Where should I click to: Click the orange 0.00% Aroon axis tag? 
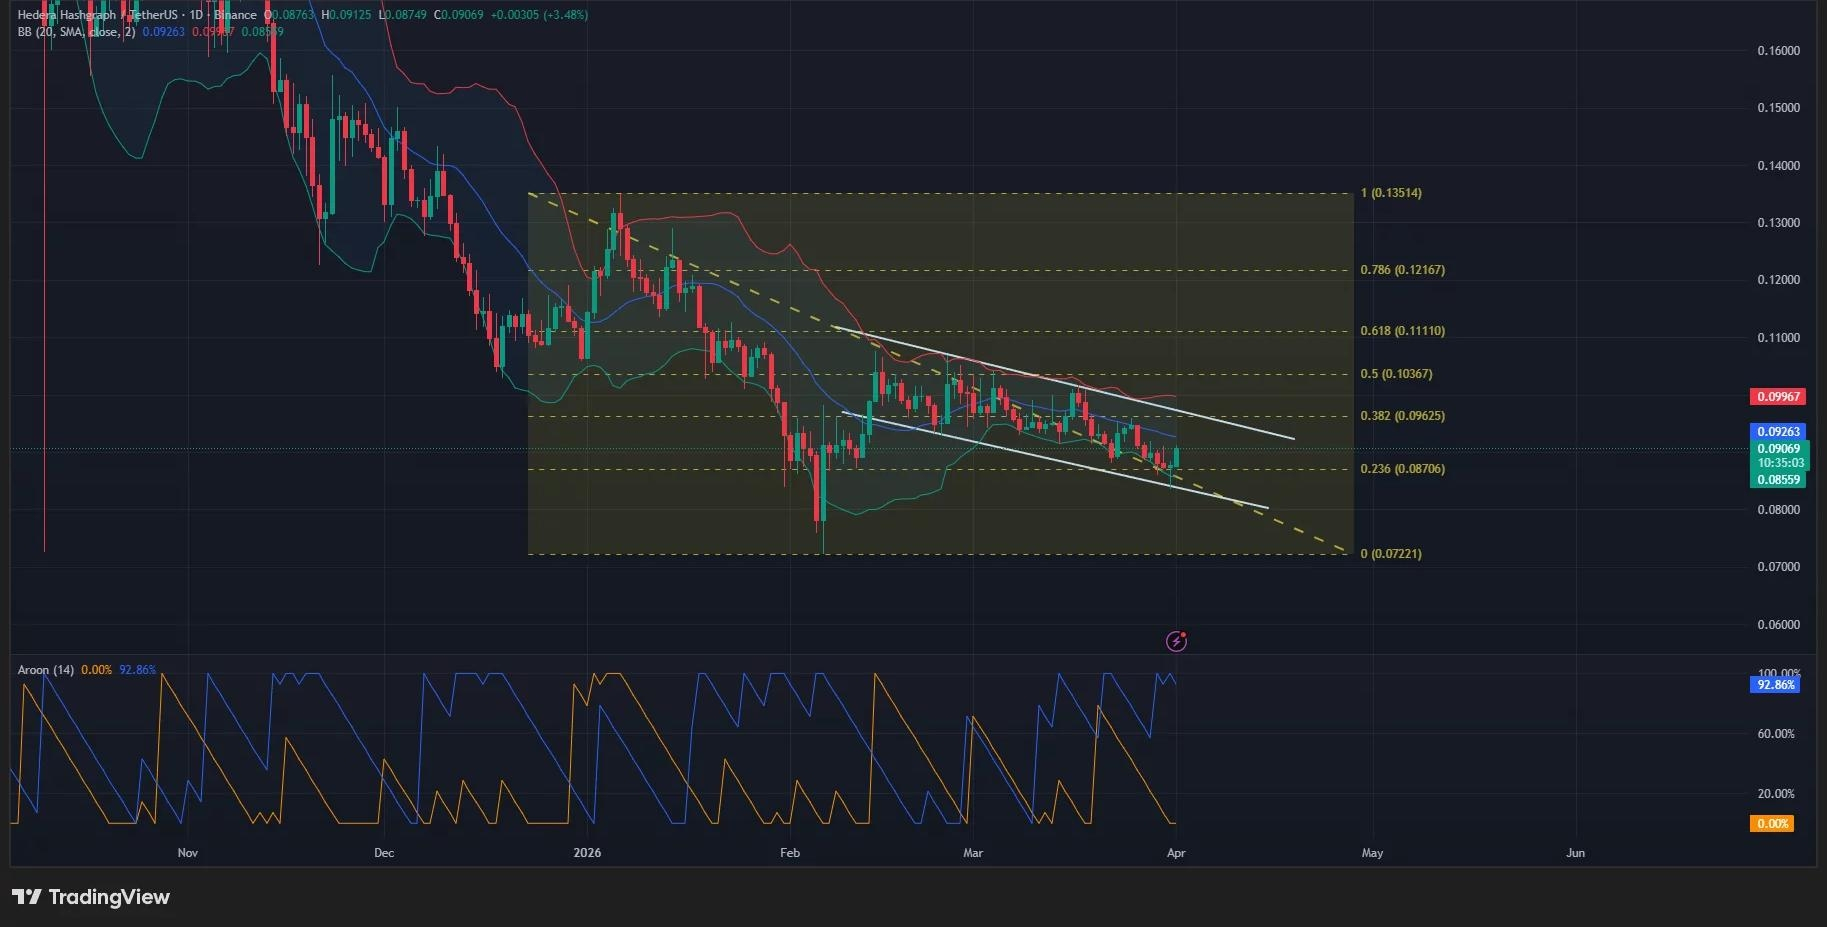pyautogui.click(x=1772, y=824)
